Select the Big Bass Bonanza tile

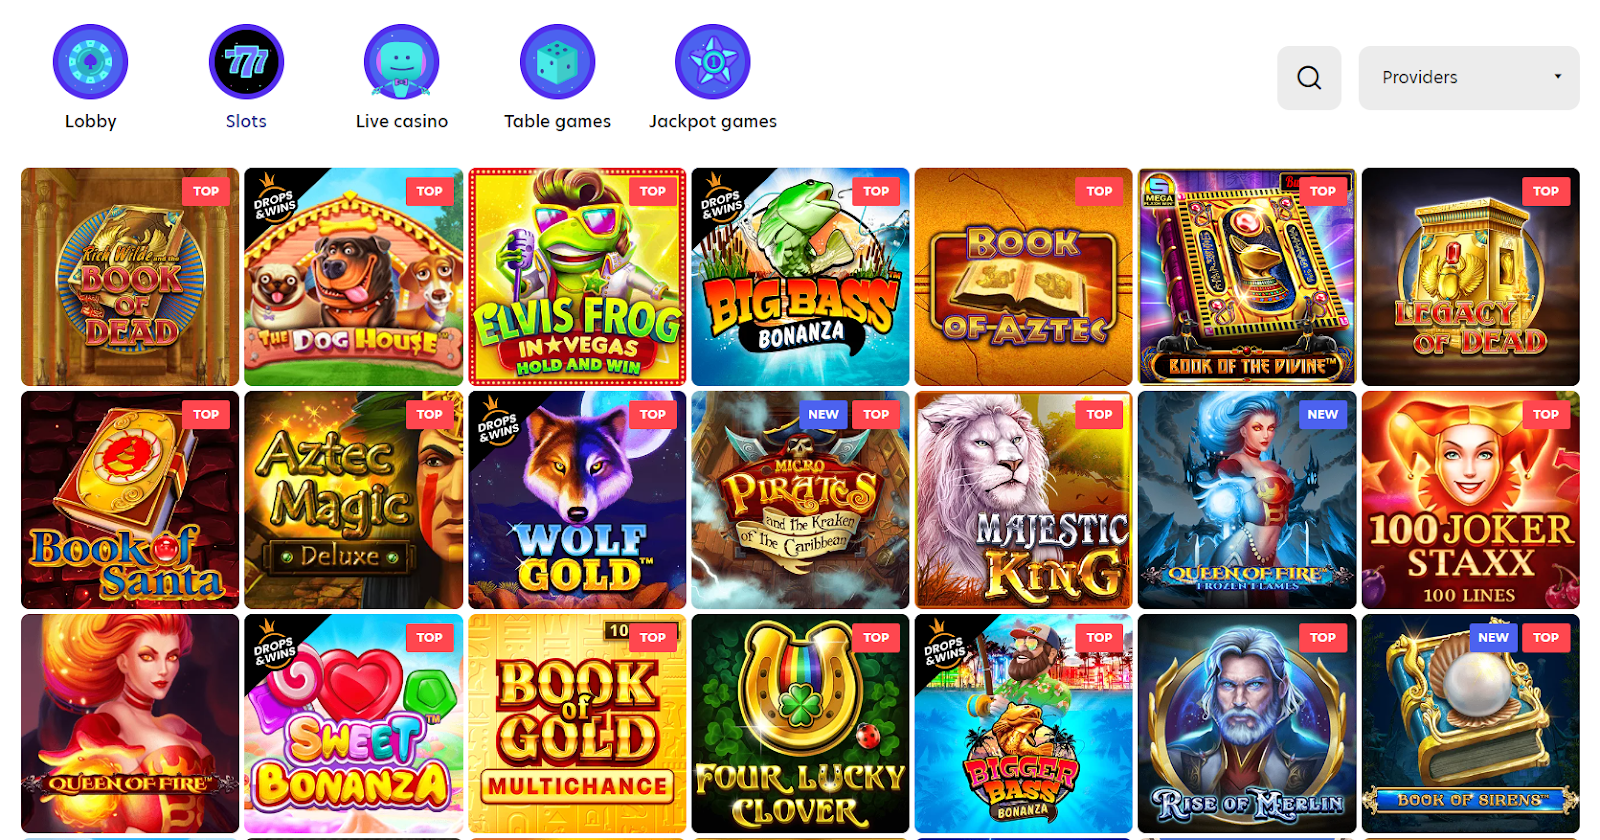pyautogui.click(x=800, y=277)
